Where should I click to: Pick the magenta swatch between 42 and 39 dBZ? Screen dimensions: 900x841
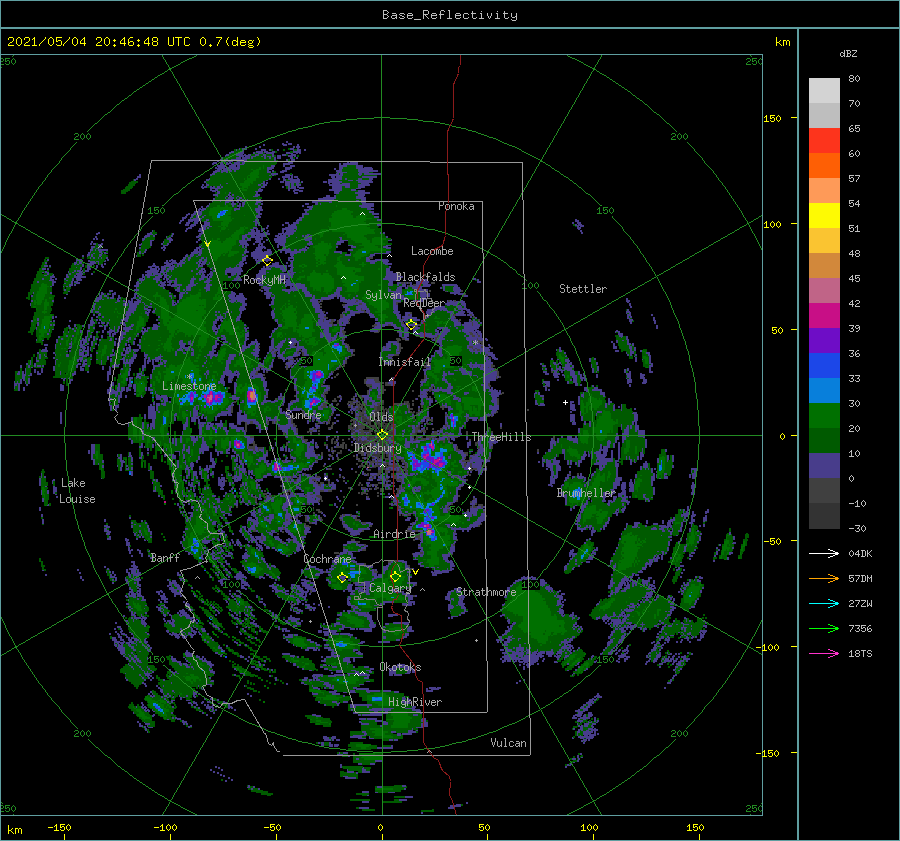coord(824,316)
